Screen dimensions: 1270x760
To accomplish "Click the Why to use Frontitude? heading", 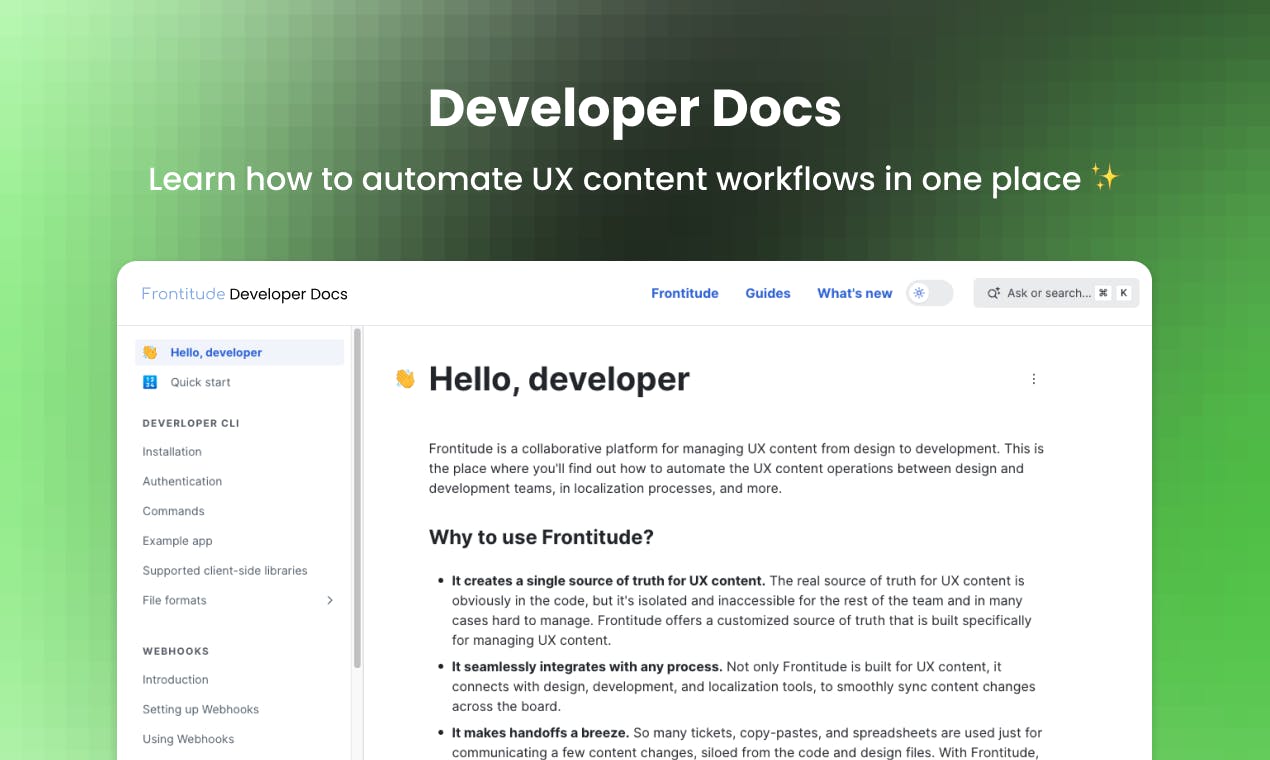I will coord(541,537).
